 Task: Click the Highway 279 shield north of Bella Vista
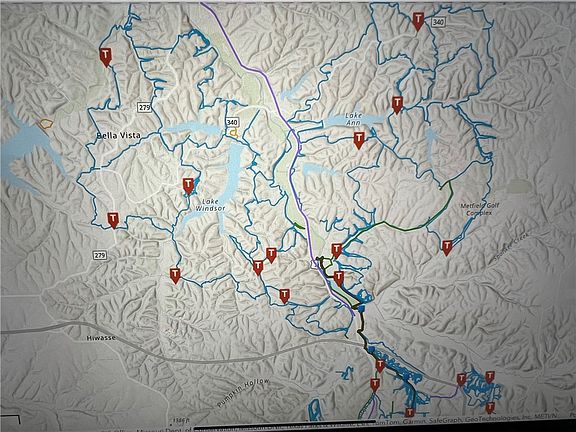[x=144, y=108]
